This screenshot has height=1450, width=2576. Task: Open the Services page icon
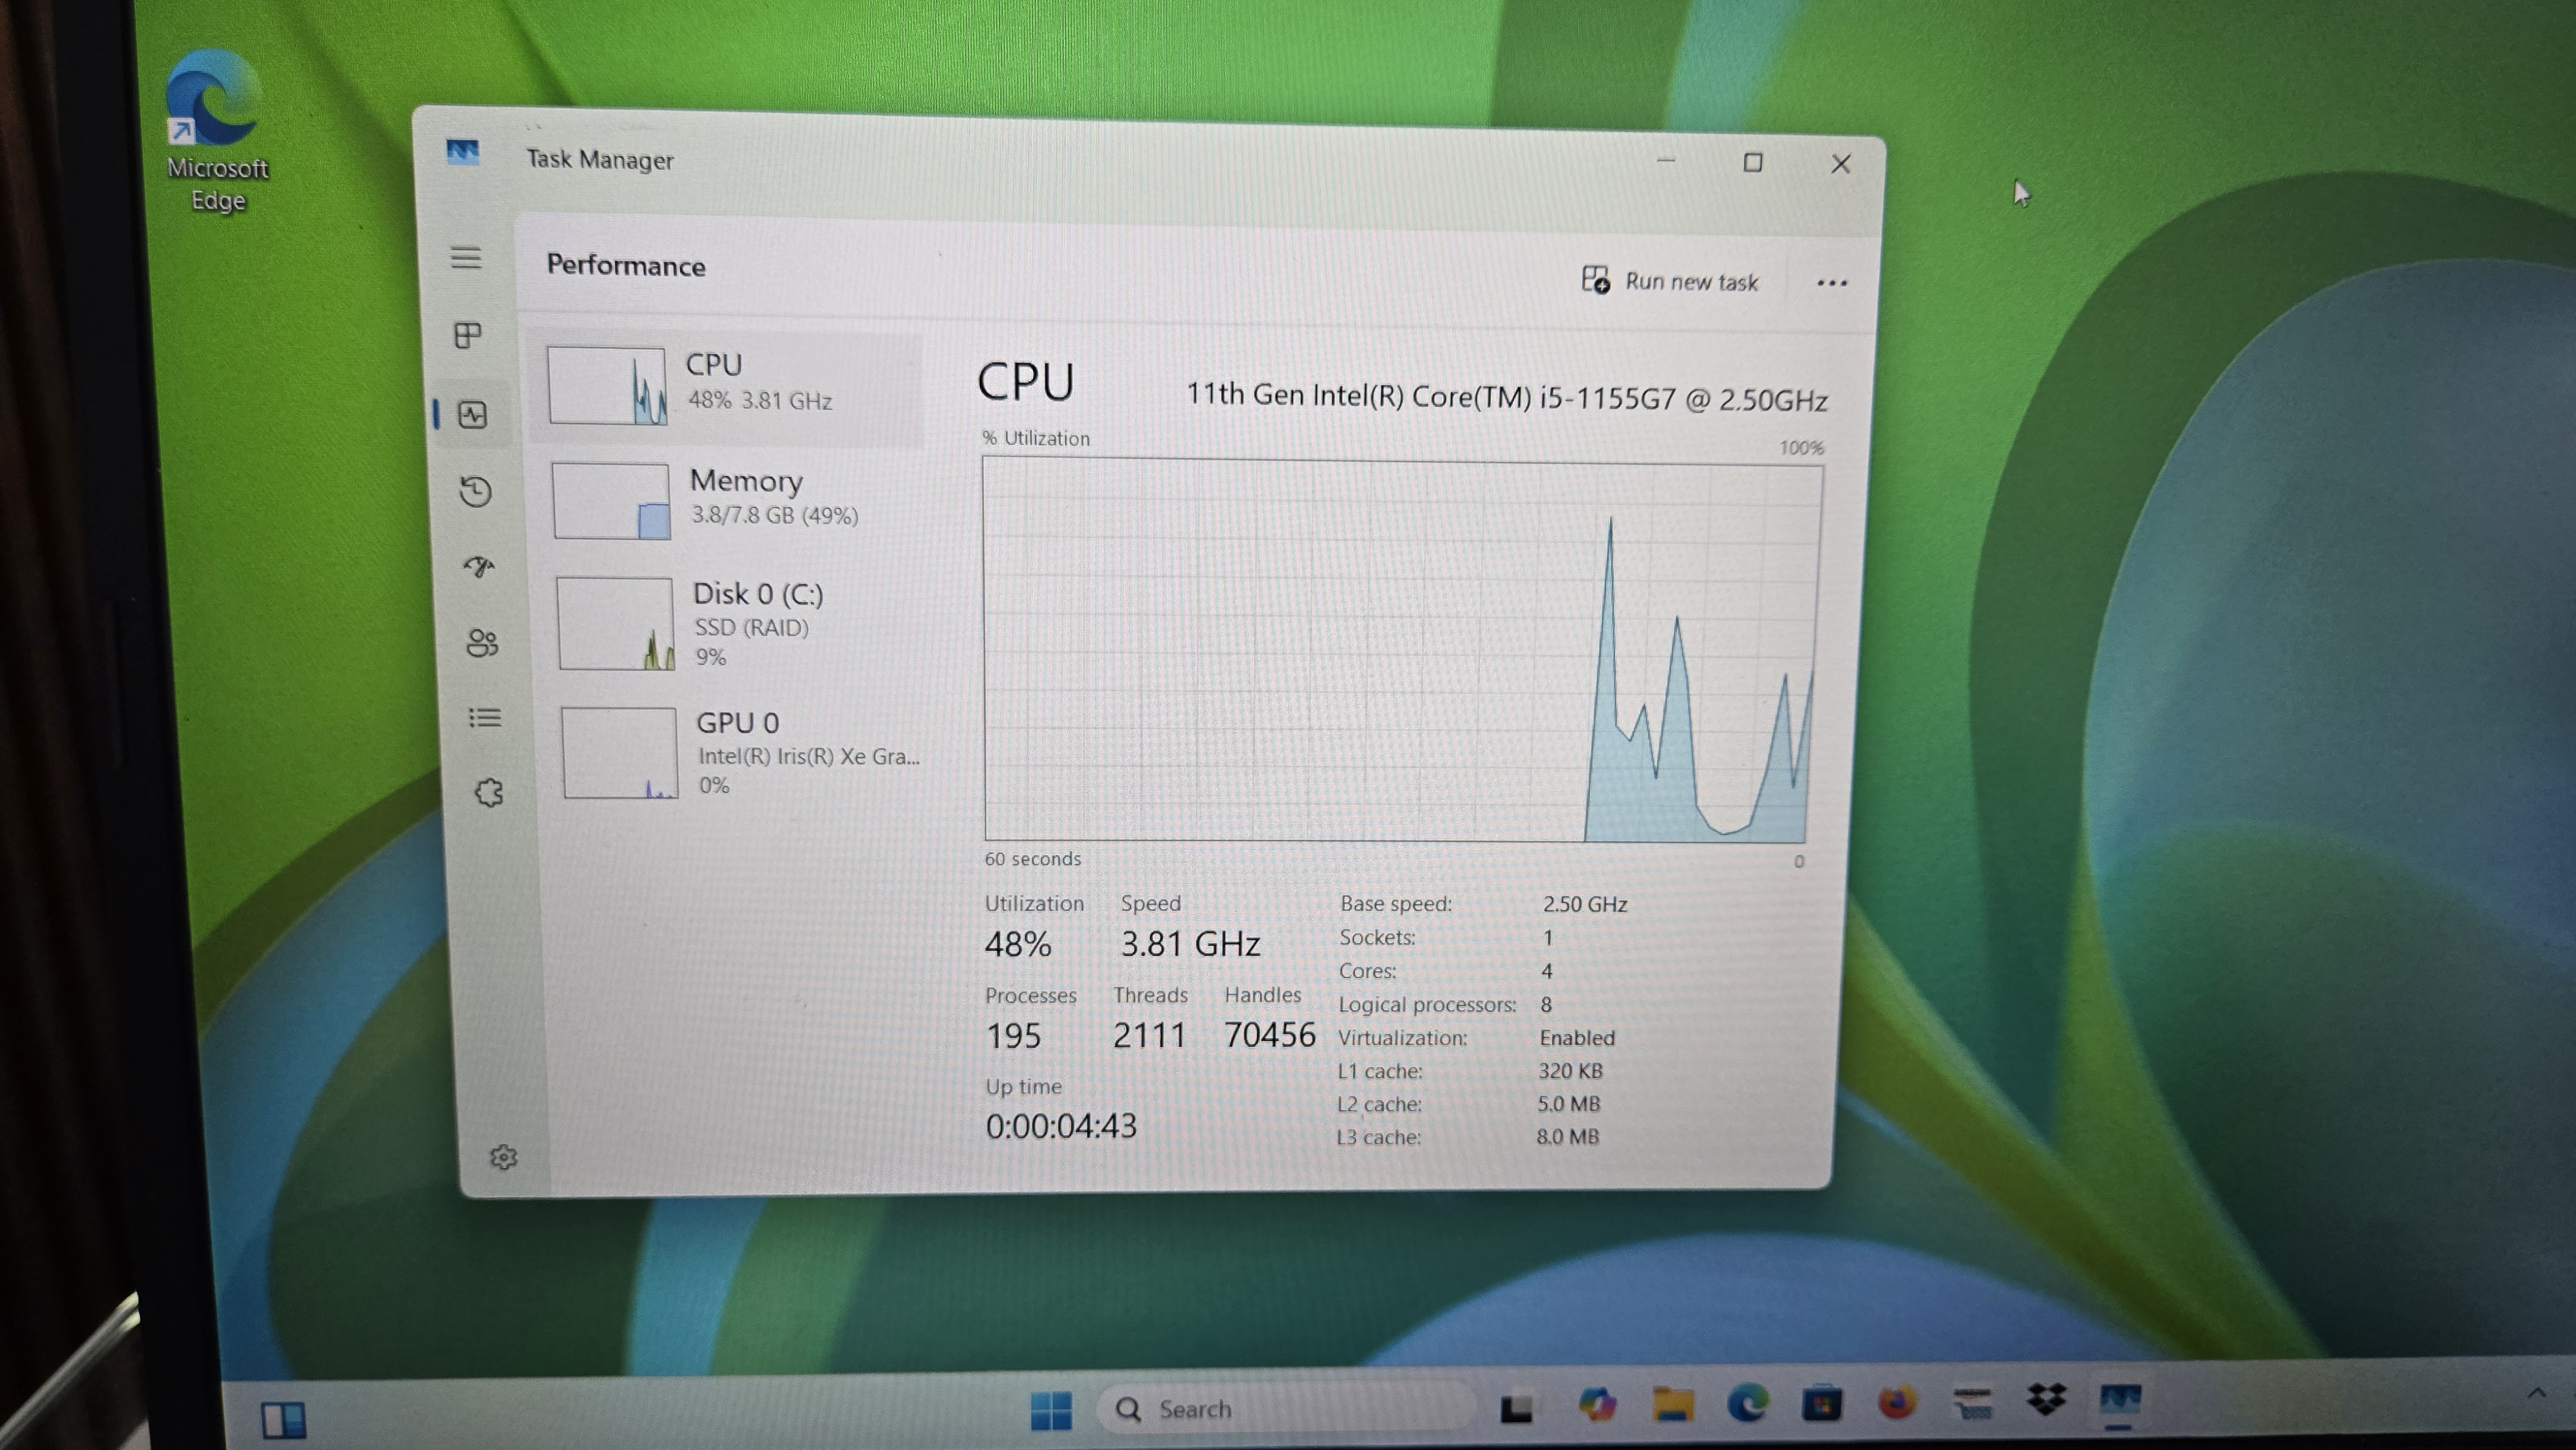pos(489,793)
